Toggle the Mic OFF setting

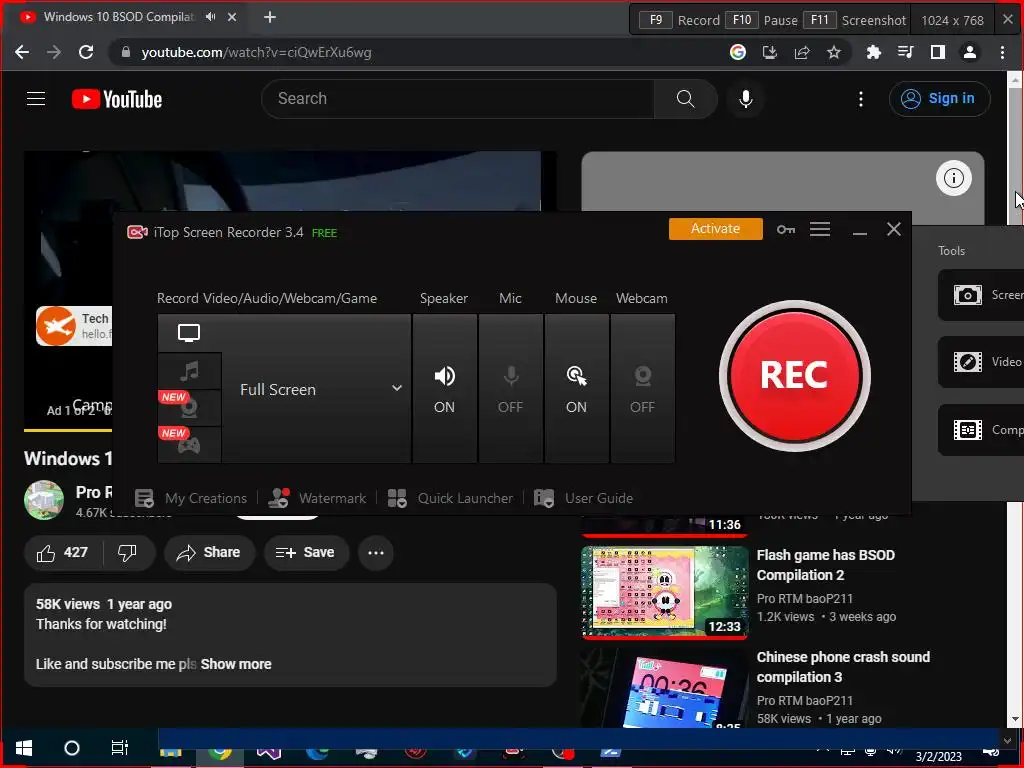point(511,389)
